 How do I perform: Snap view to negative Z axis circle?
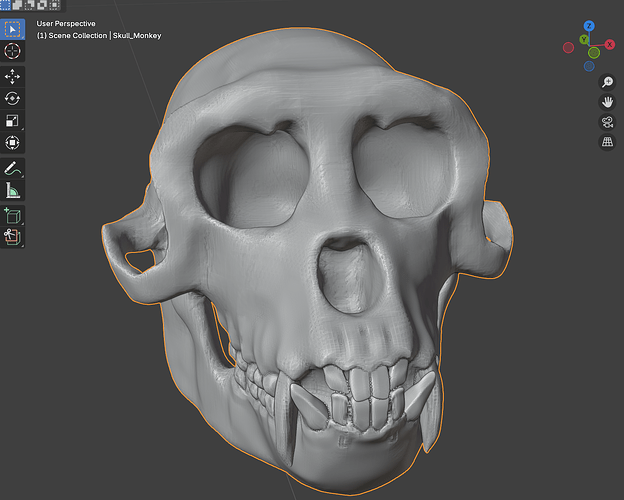click(x=589, y=66)
